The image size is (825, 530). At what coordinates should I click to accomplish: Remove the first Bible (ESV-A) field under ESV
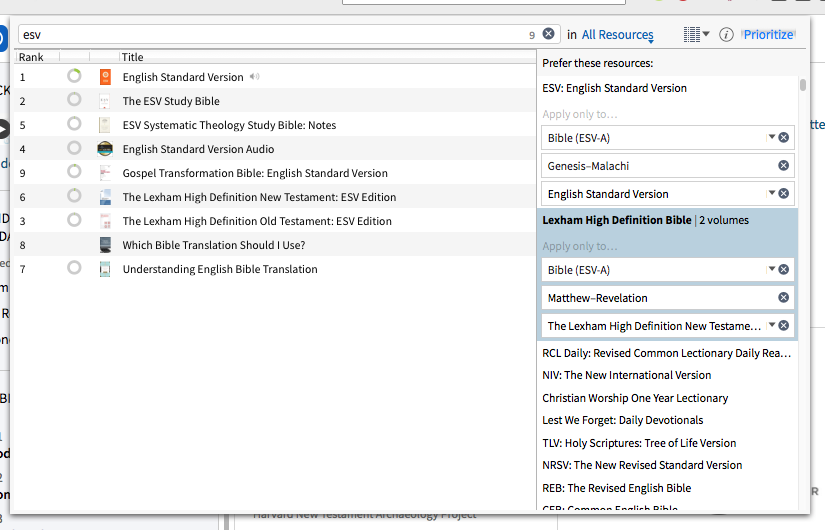click(x=783, y=137)
